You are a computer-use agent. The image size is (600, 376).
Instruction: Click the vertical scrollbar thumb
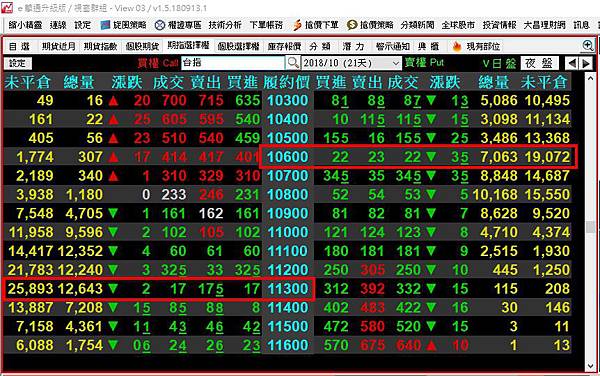[x=590, y=227]
